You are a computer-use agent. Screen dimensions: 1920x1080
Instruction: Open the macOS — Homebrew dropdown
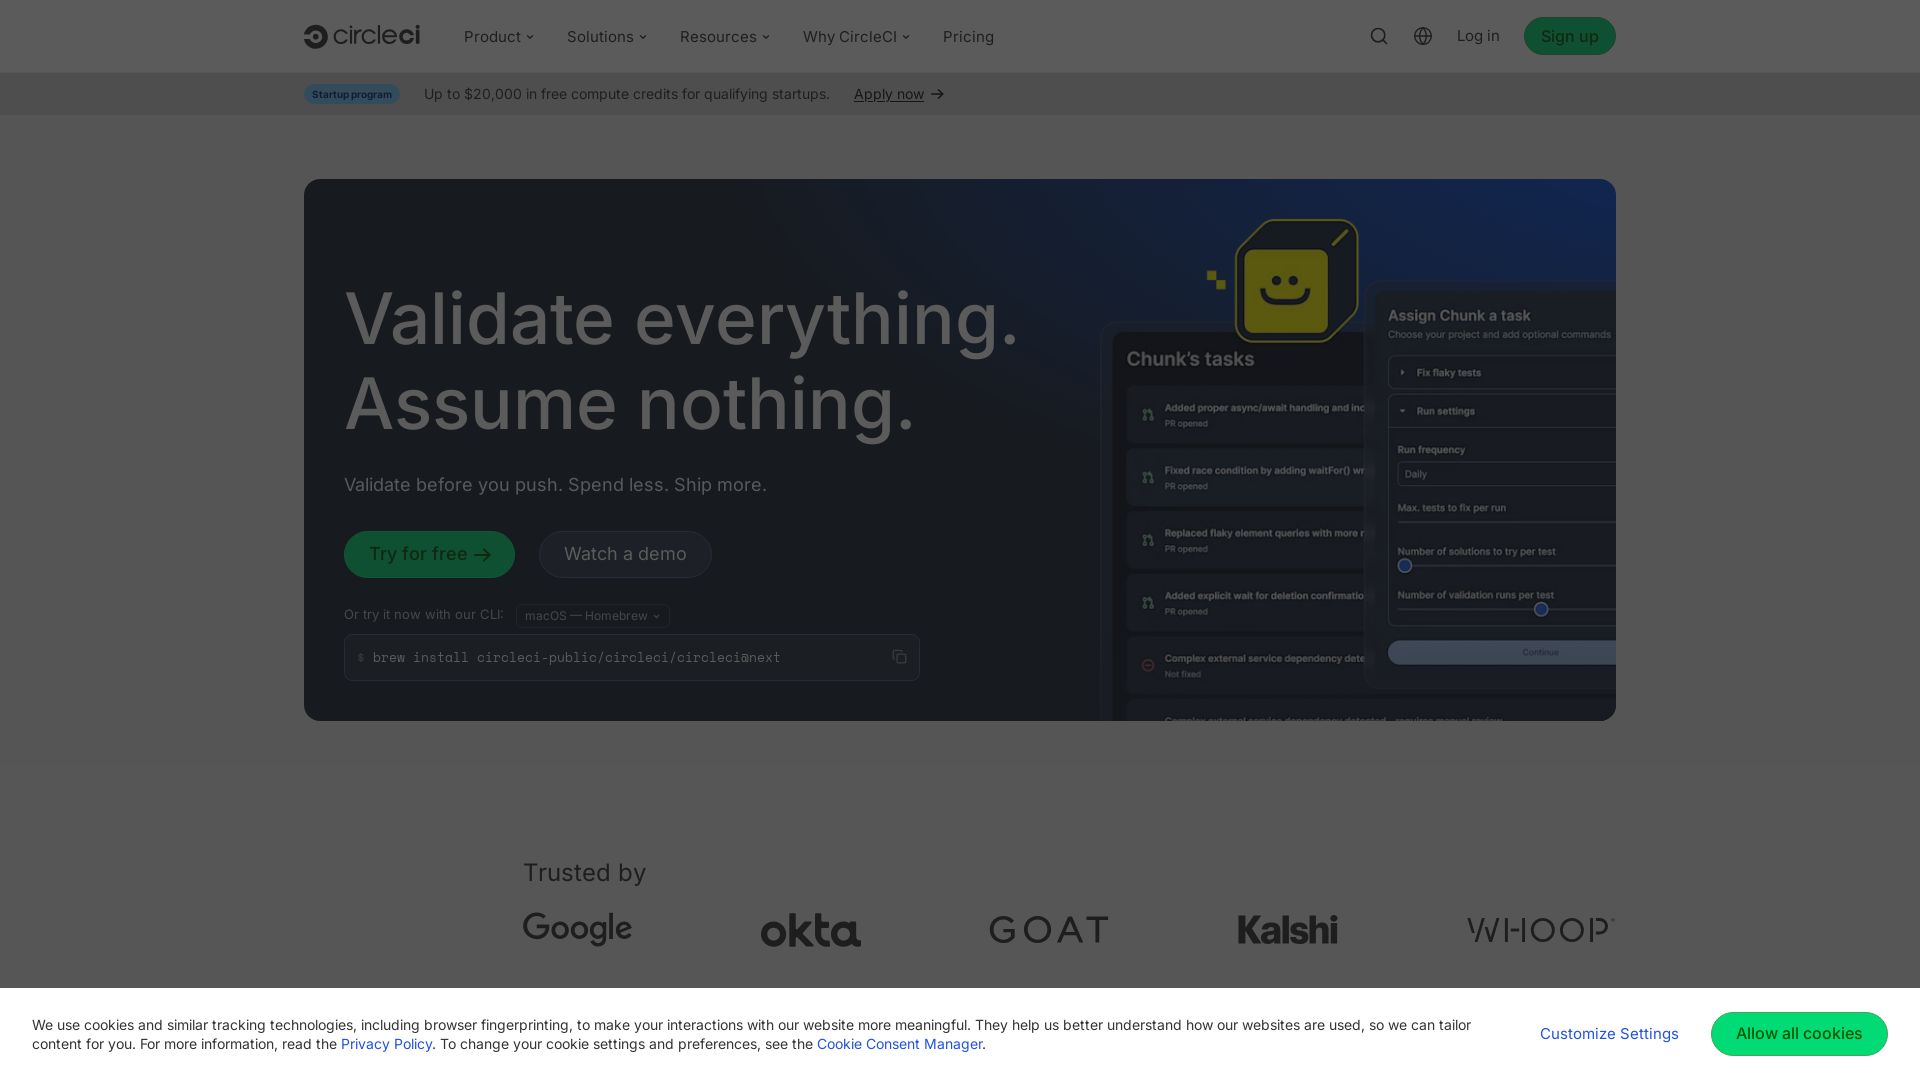pyautogui.click(x=593, y=616)
